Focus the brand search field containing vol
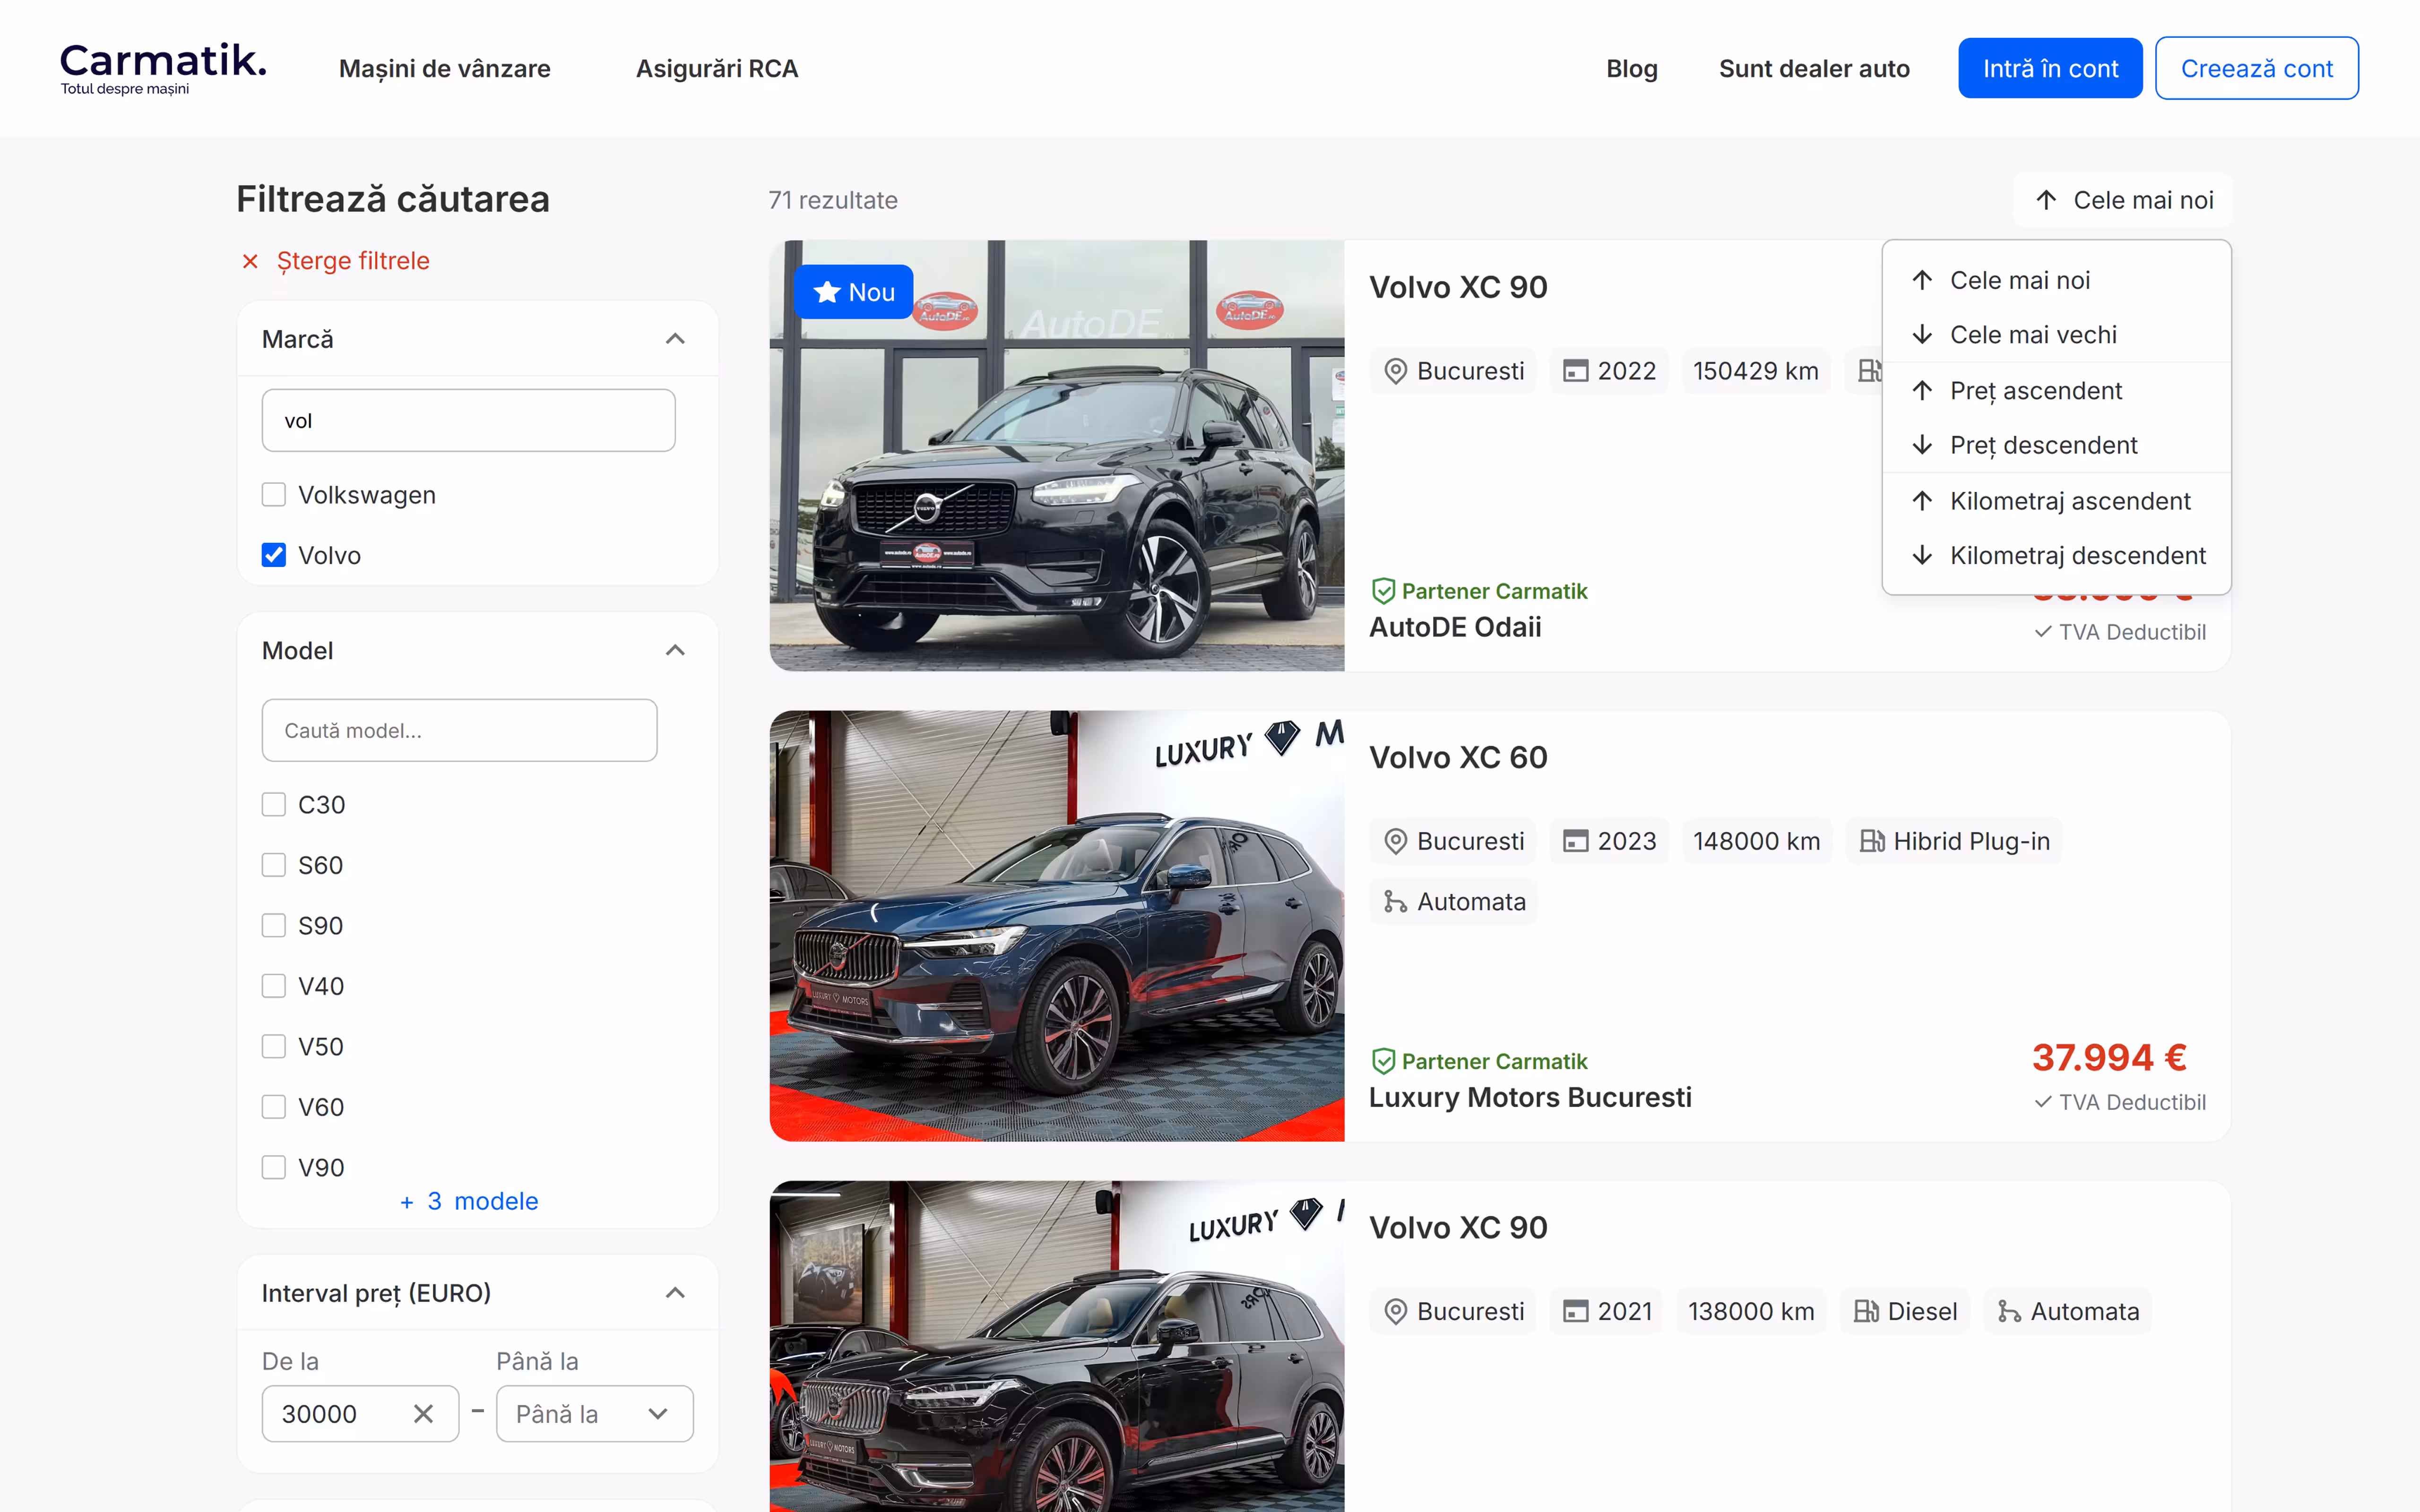Screen dimensions: 2420x1512 pyautogui.click(x=468, y=420)
